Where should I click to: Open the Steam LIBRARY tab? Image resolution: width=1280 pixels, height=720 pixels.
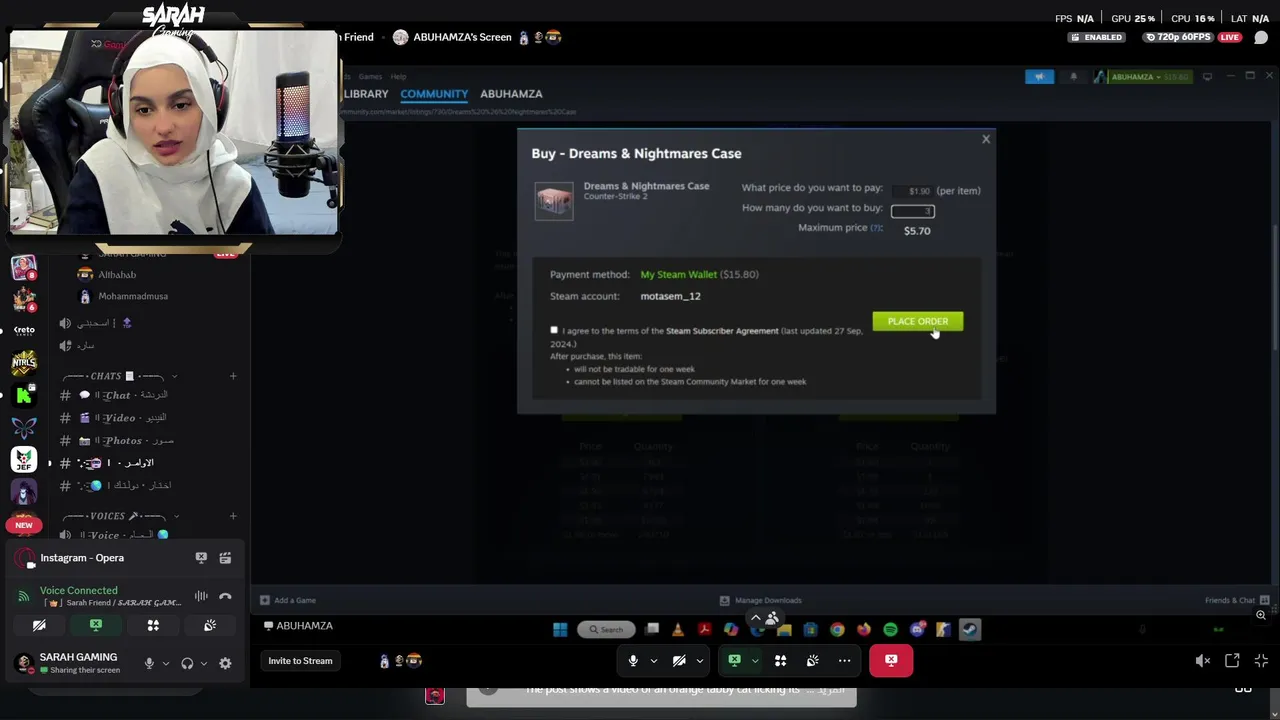366,94
